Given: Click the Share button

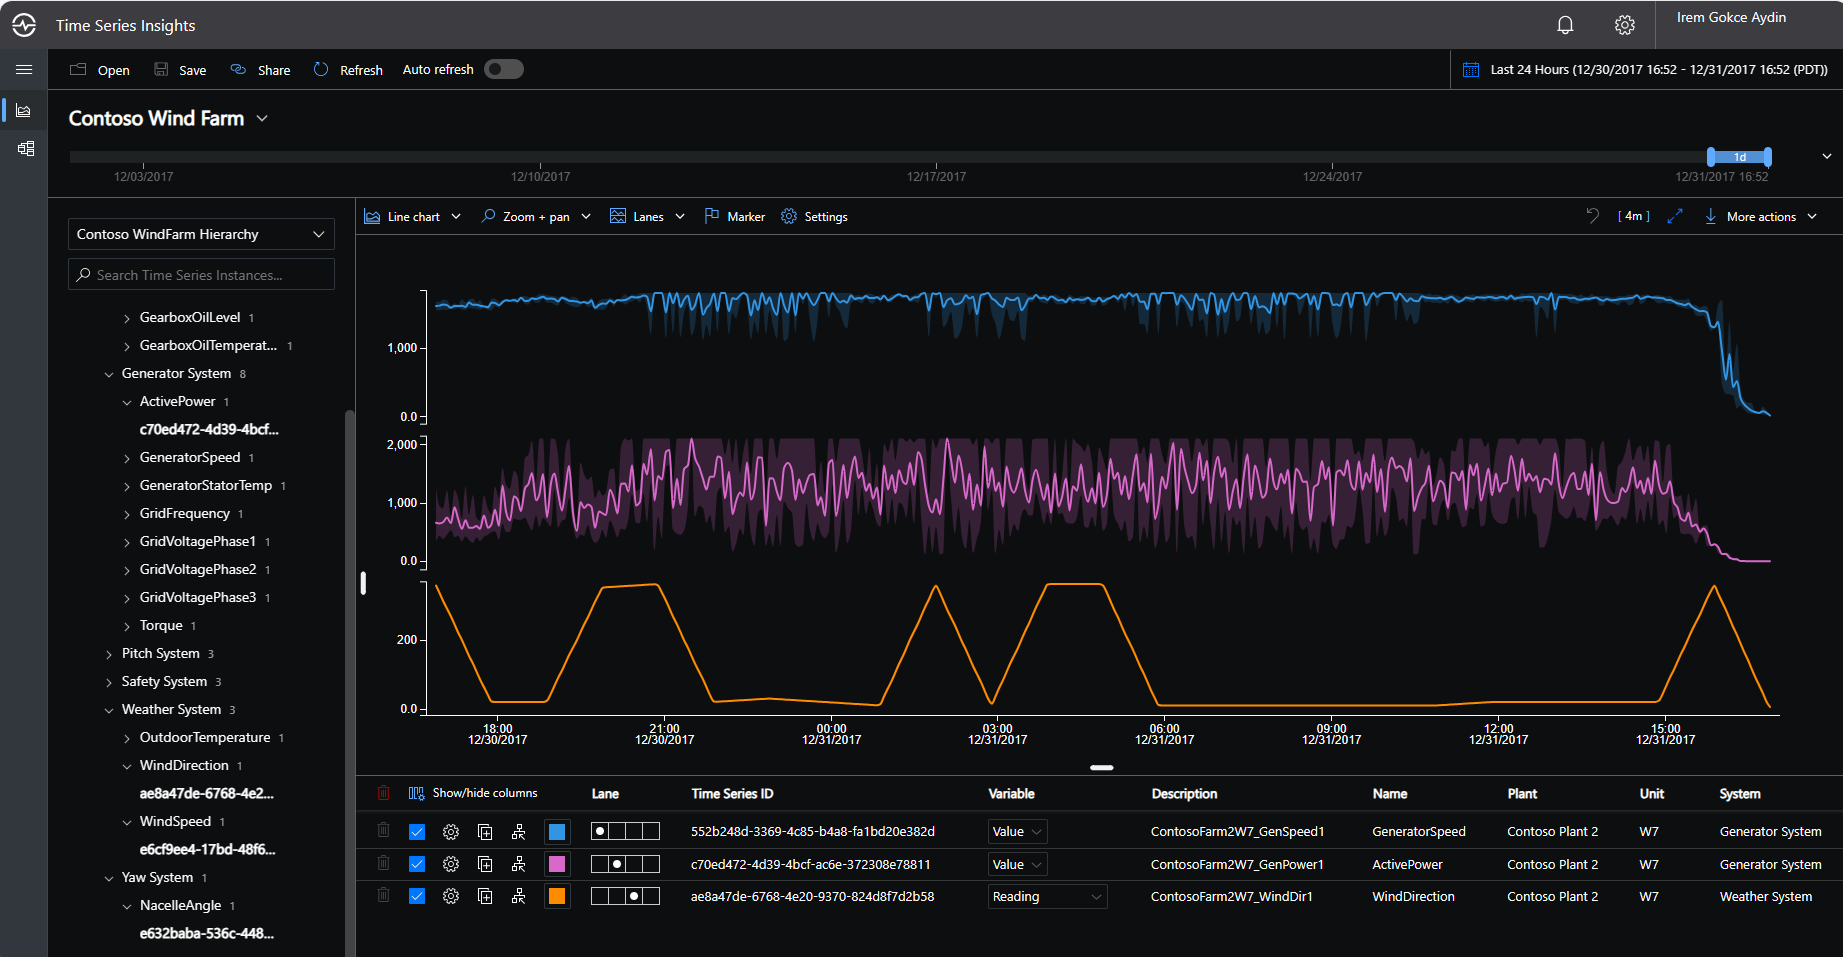Looking at the screenshot, I should (x=260, y=70).
